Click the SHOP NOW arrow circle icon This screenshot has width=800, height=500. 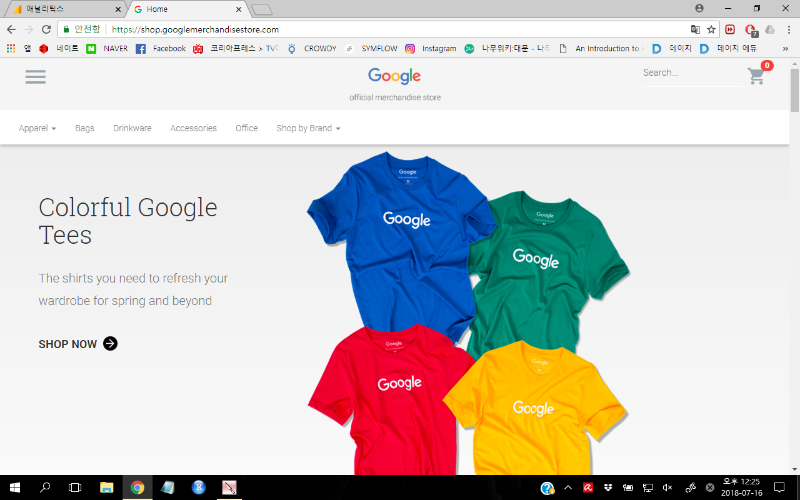coord(110,343)
